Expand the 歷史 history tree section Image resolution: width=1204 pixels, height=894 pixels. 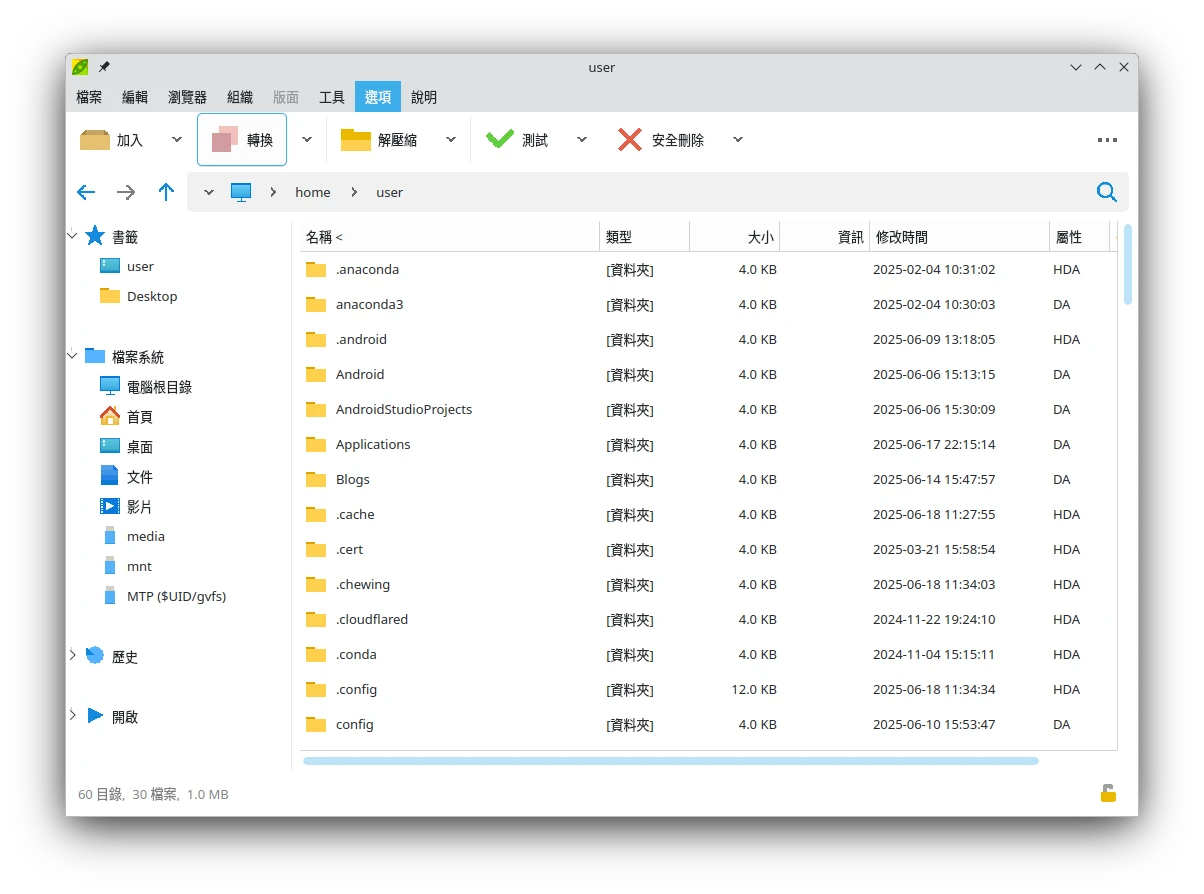[x=72, y=655]
